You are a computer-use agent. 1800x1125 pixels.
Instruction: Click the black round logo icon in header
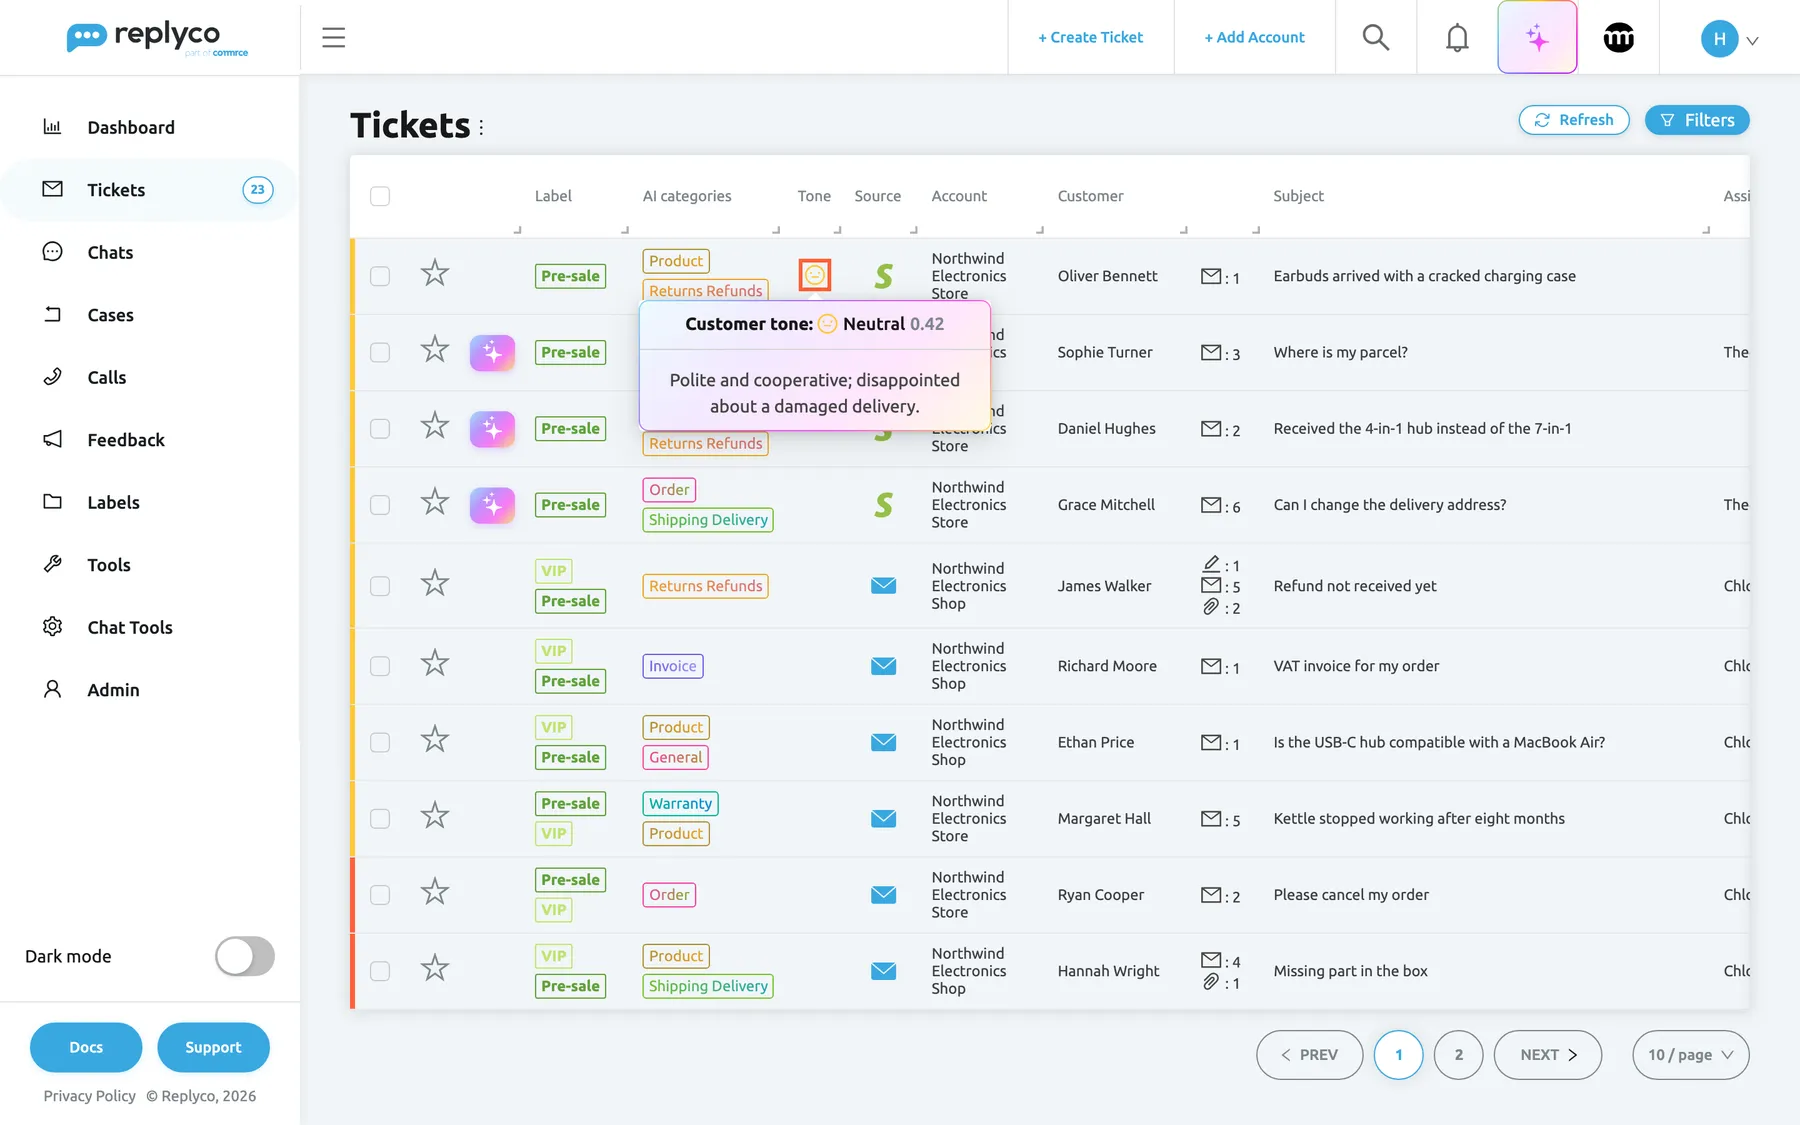pos(1619,38)
